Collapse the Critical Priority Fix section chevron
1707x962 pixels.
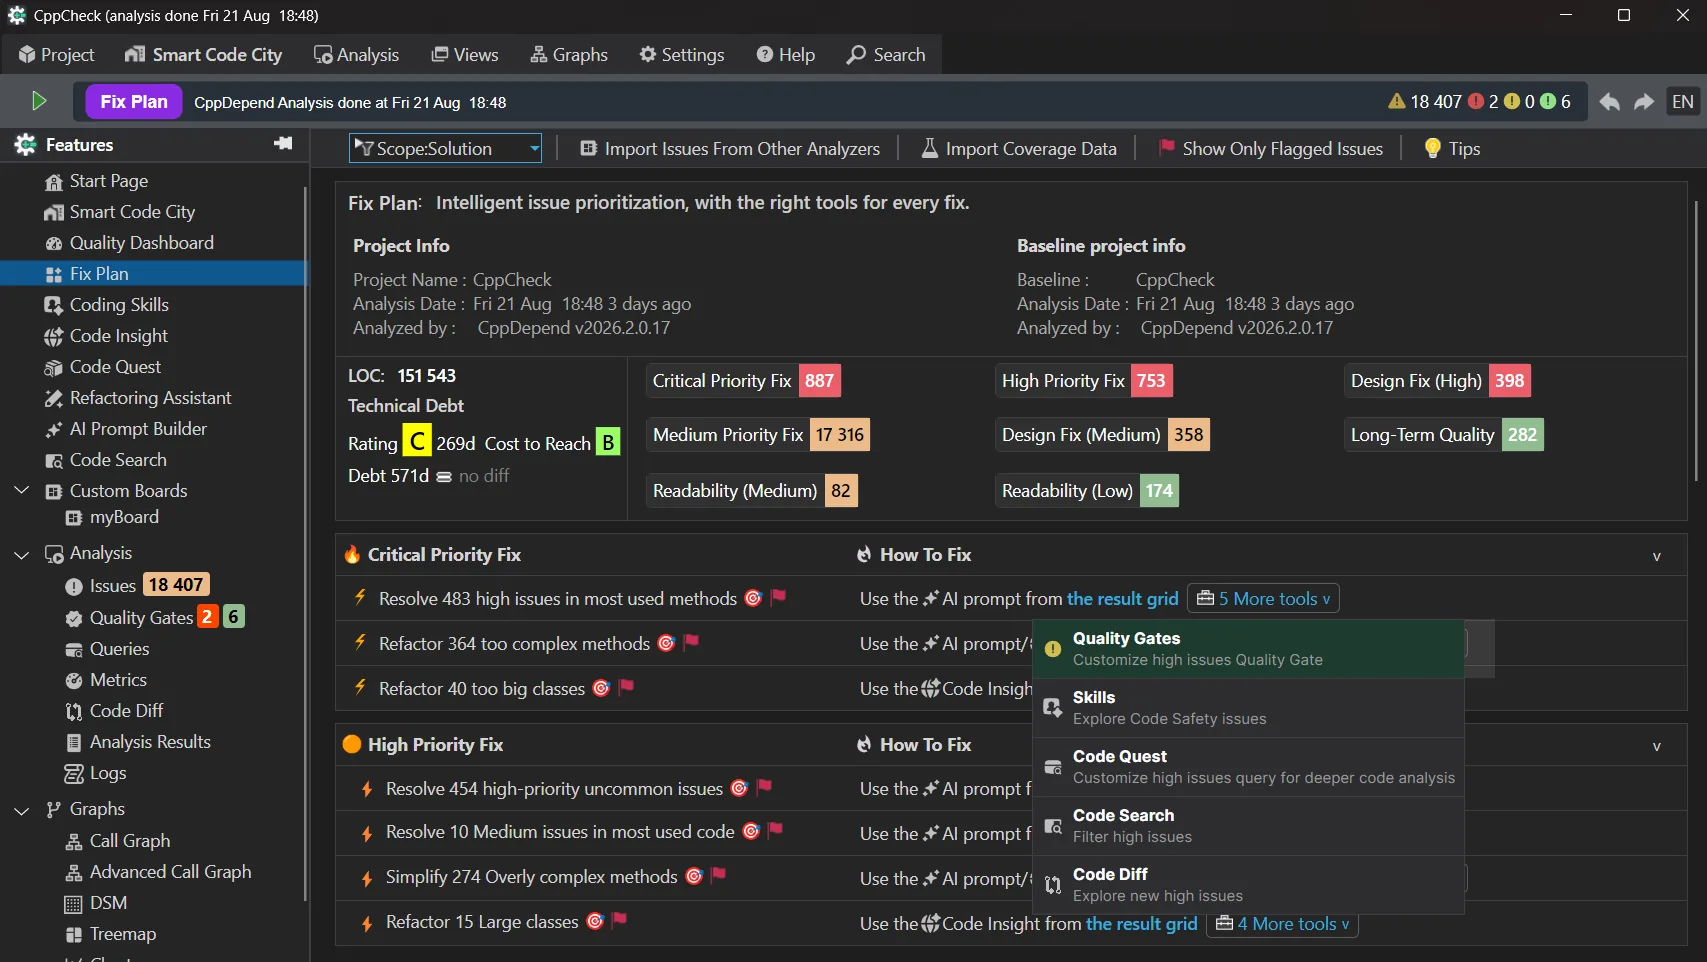click(x=1656, y=556)
